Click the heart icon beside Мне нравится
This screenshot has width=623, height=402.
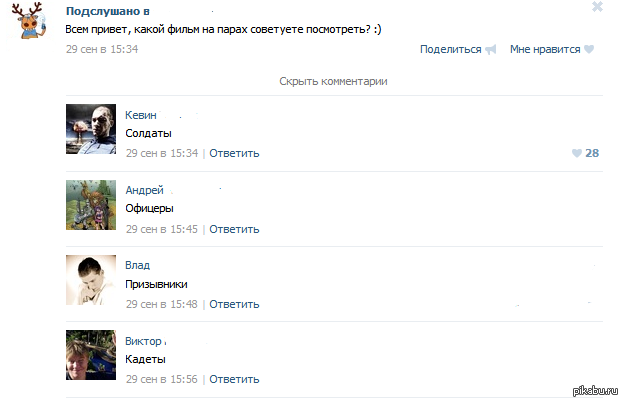click(589, 49)
